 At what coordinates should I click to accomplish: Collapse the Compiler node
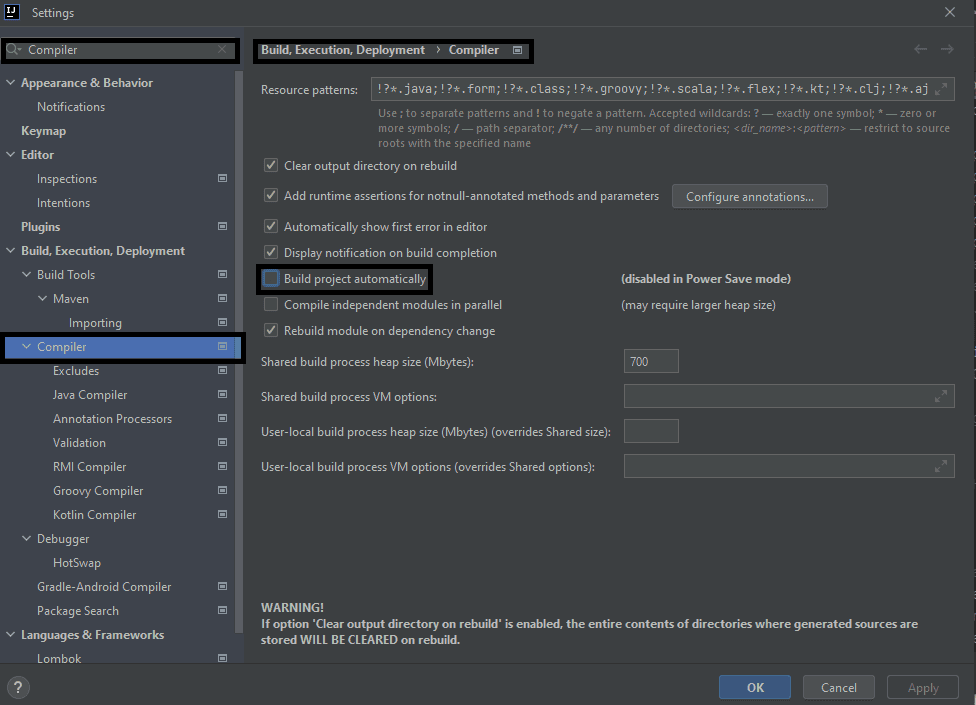[26, 347]
